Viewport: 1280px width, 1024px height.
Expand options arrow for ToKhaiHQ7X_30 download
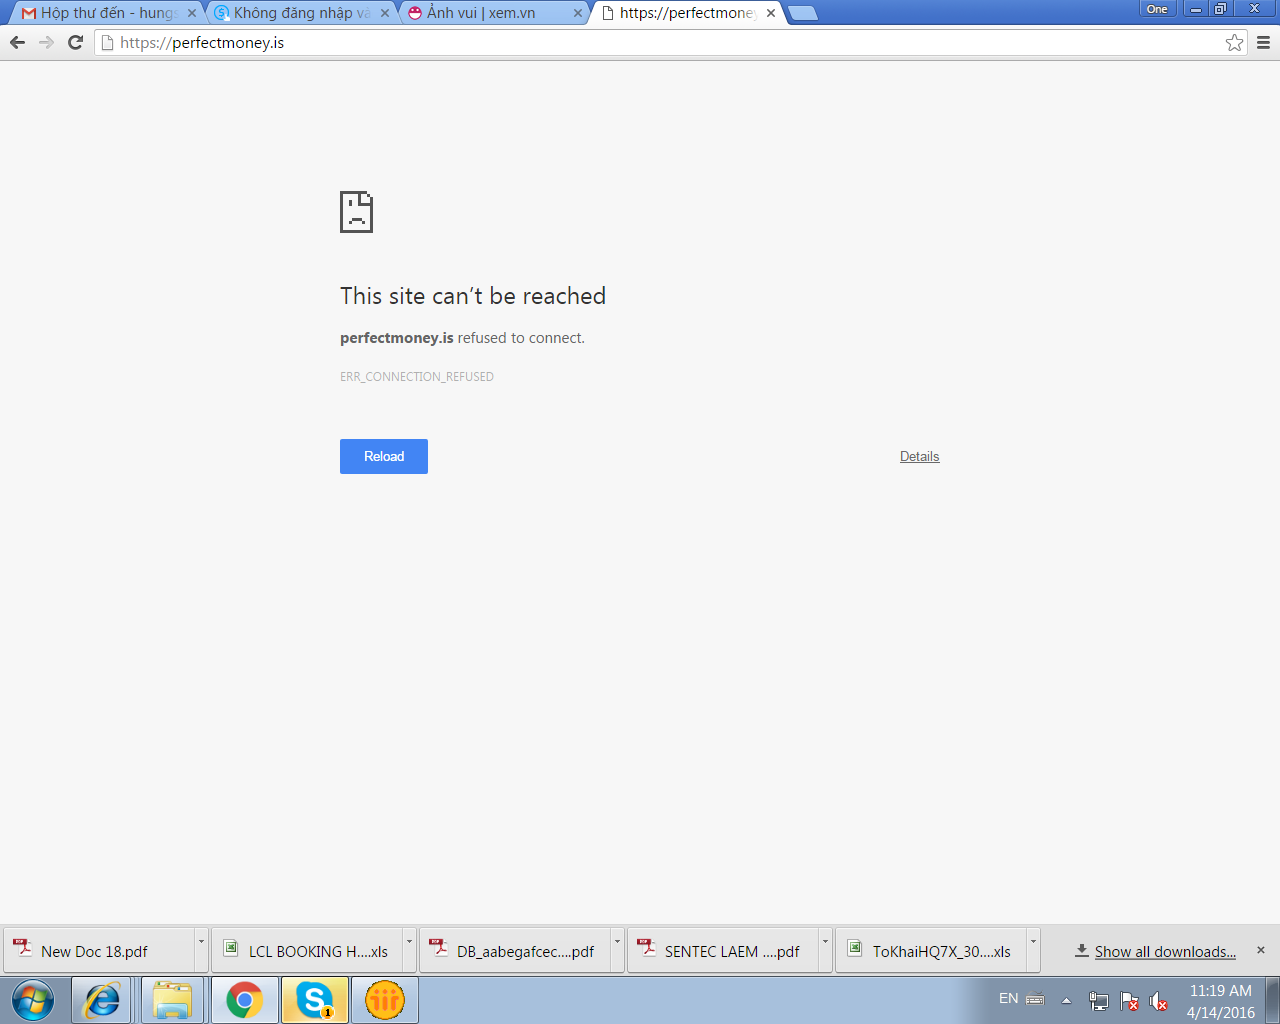pyautogui.click(x=1033, y=951)
